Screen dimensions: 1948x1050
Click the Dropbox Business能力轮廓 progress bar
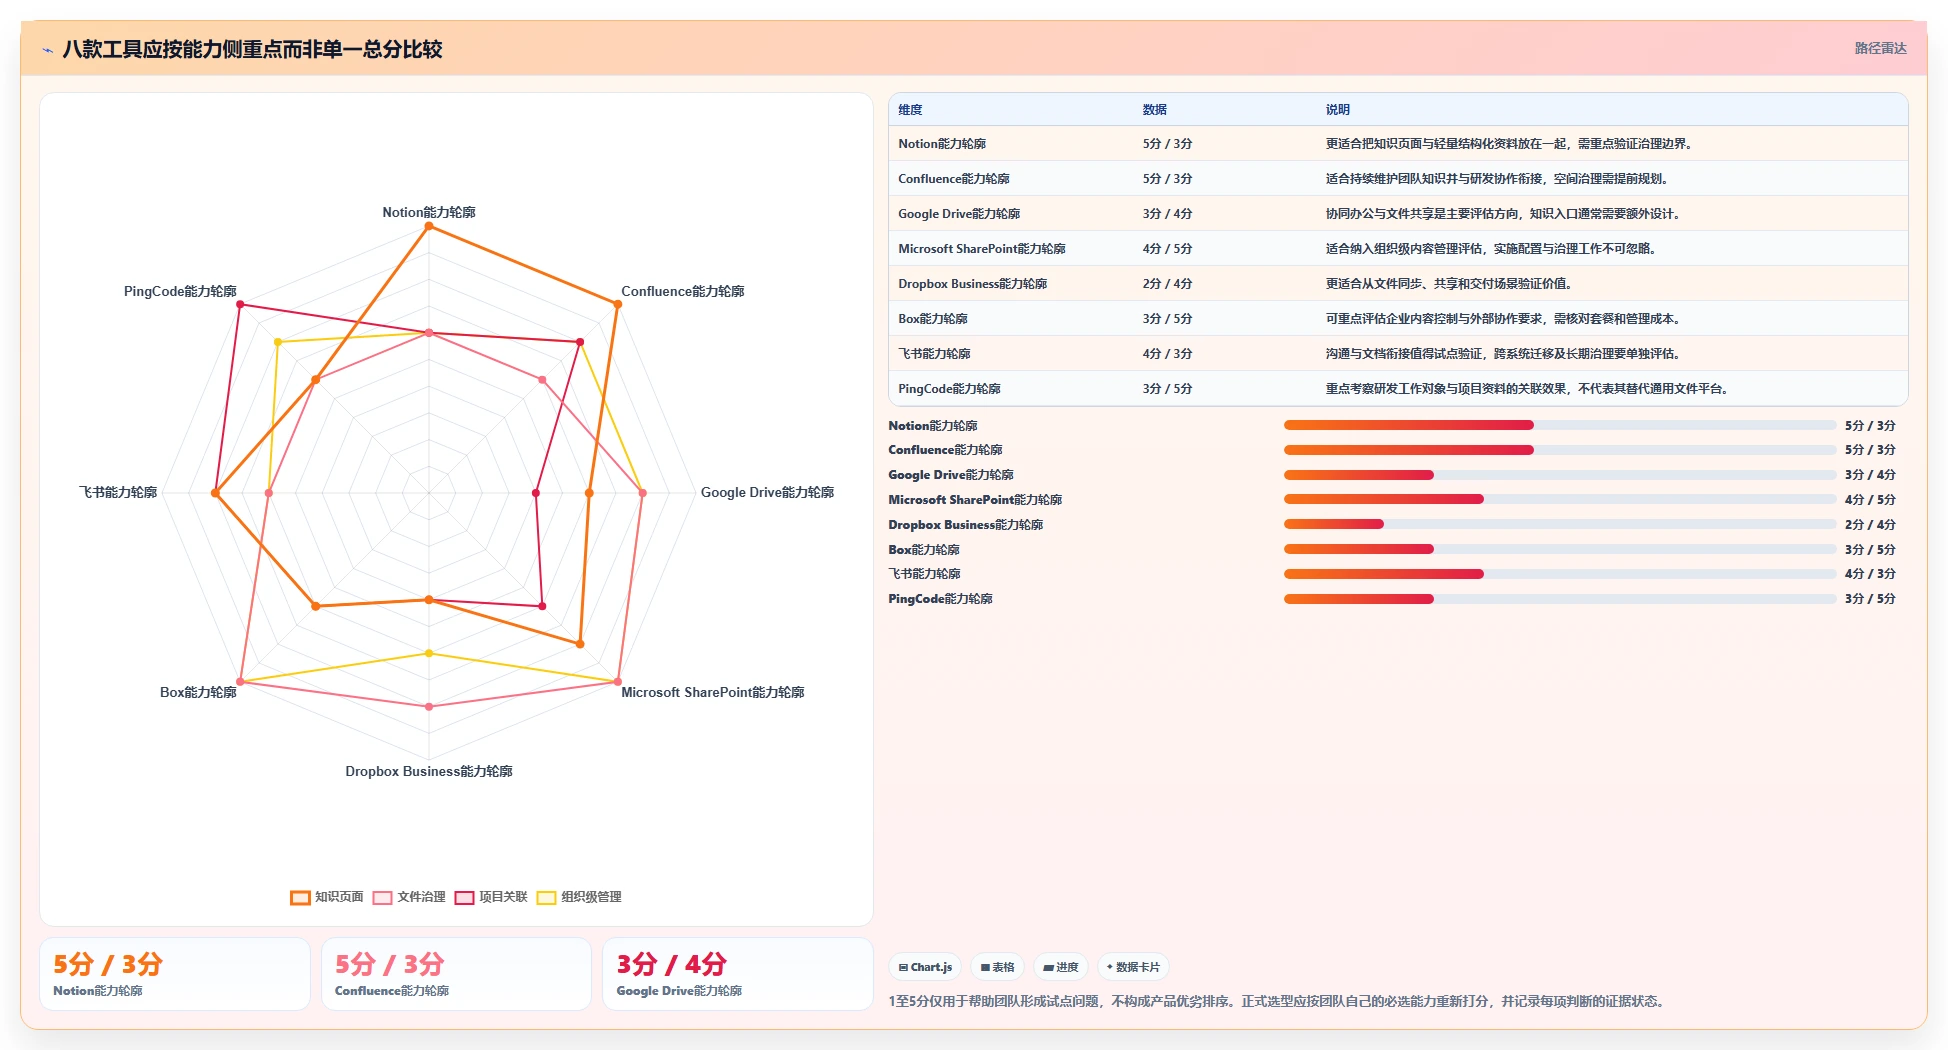[1560, 524]
